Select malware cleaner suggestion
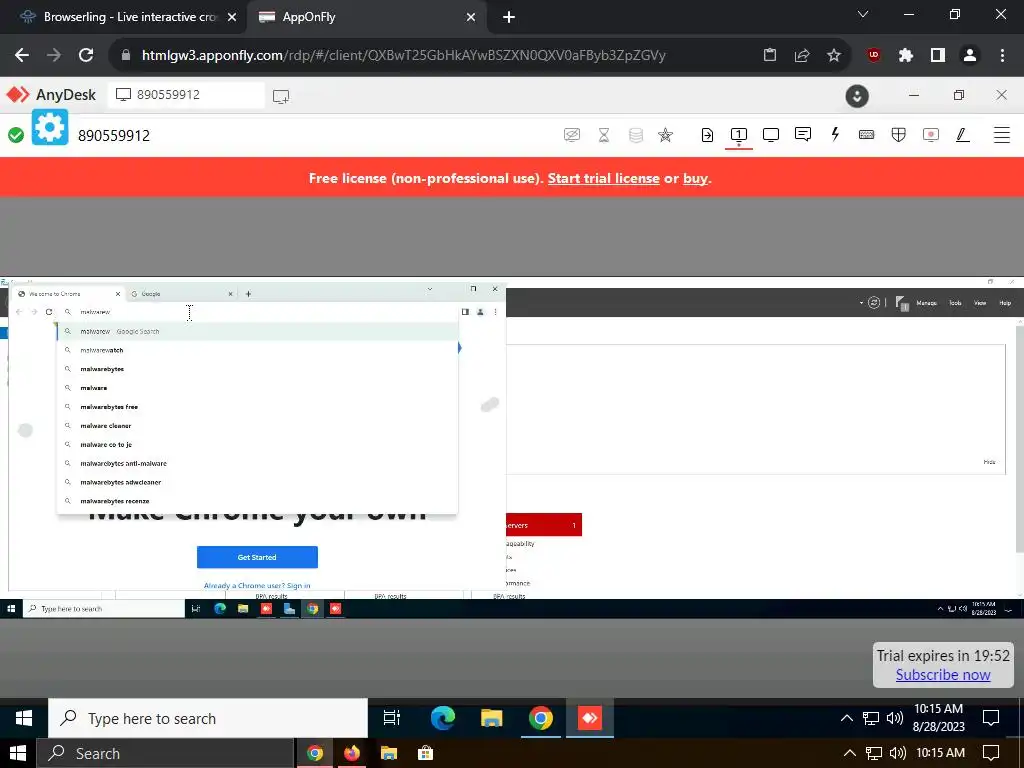 click(257, 426)
